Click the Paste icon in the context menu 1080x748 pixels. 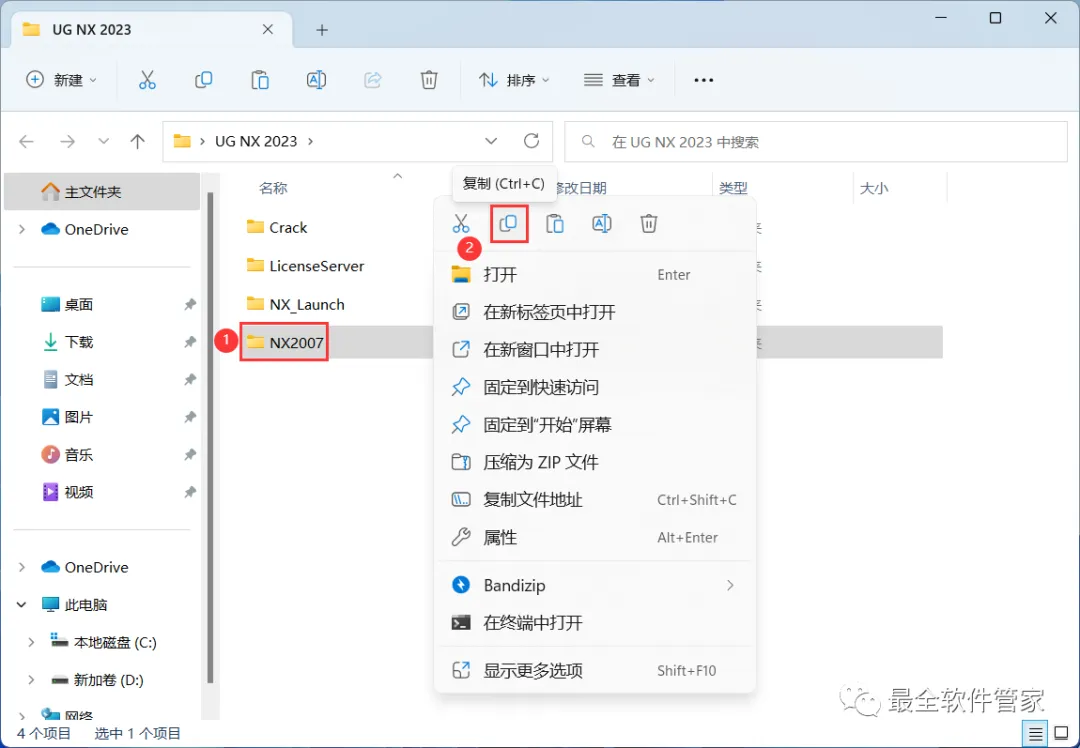555,223
